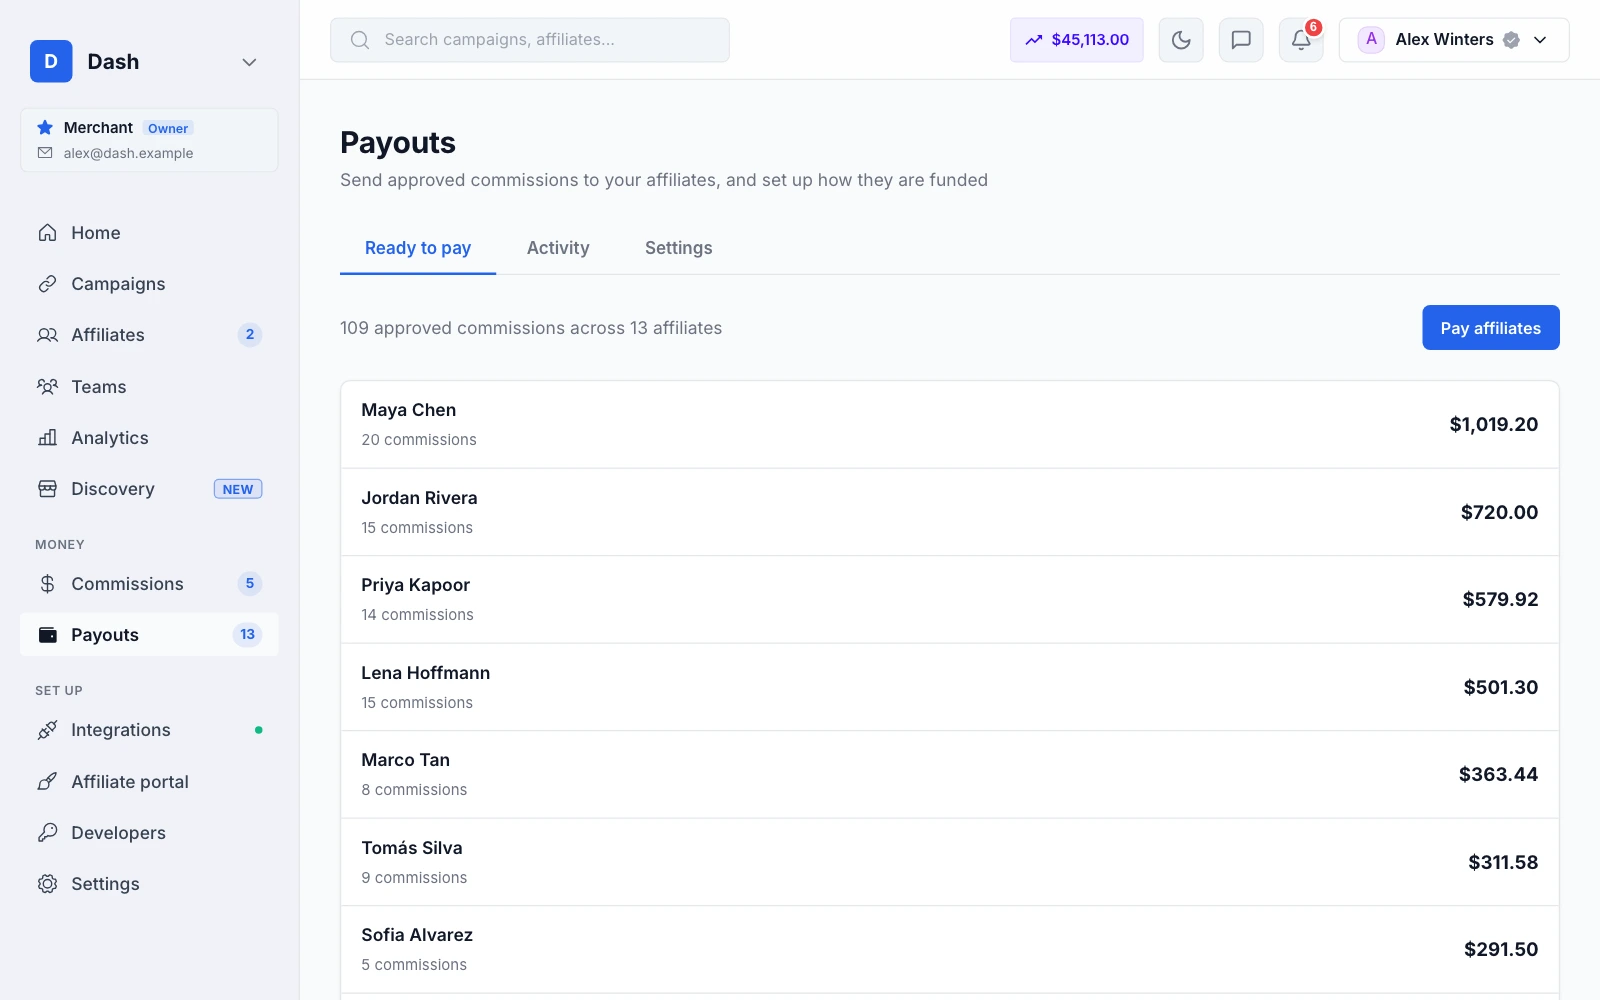The height and width of the screenshot is (1000, 1600).
Task: Toggle dark mode with the moon icon
Action: tap(1181, 40)
